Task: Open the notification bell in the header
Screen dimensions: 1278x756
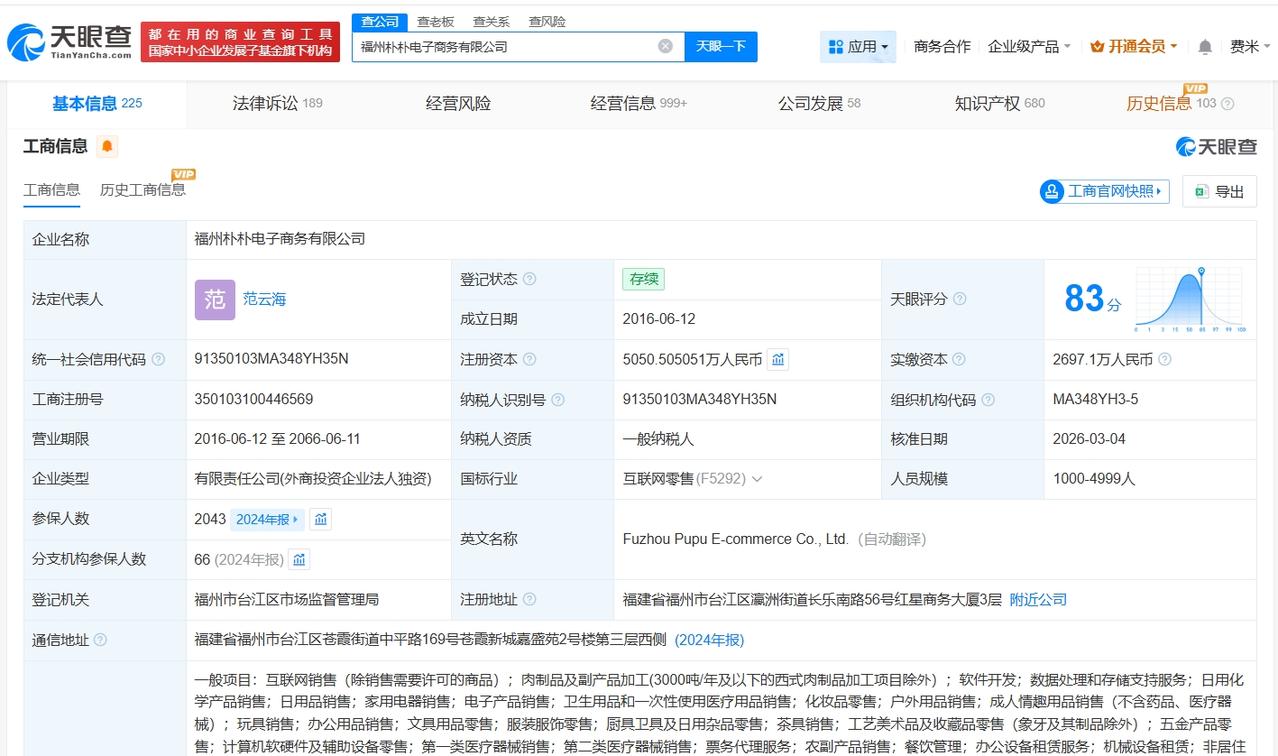Action: tap(1205, 46)
